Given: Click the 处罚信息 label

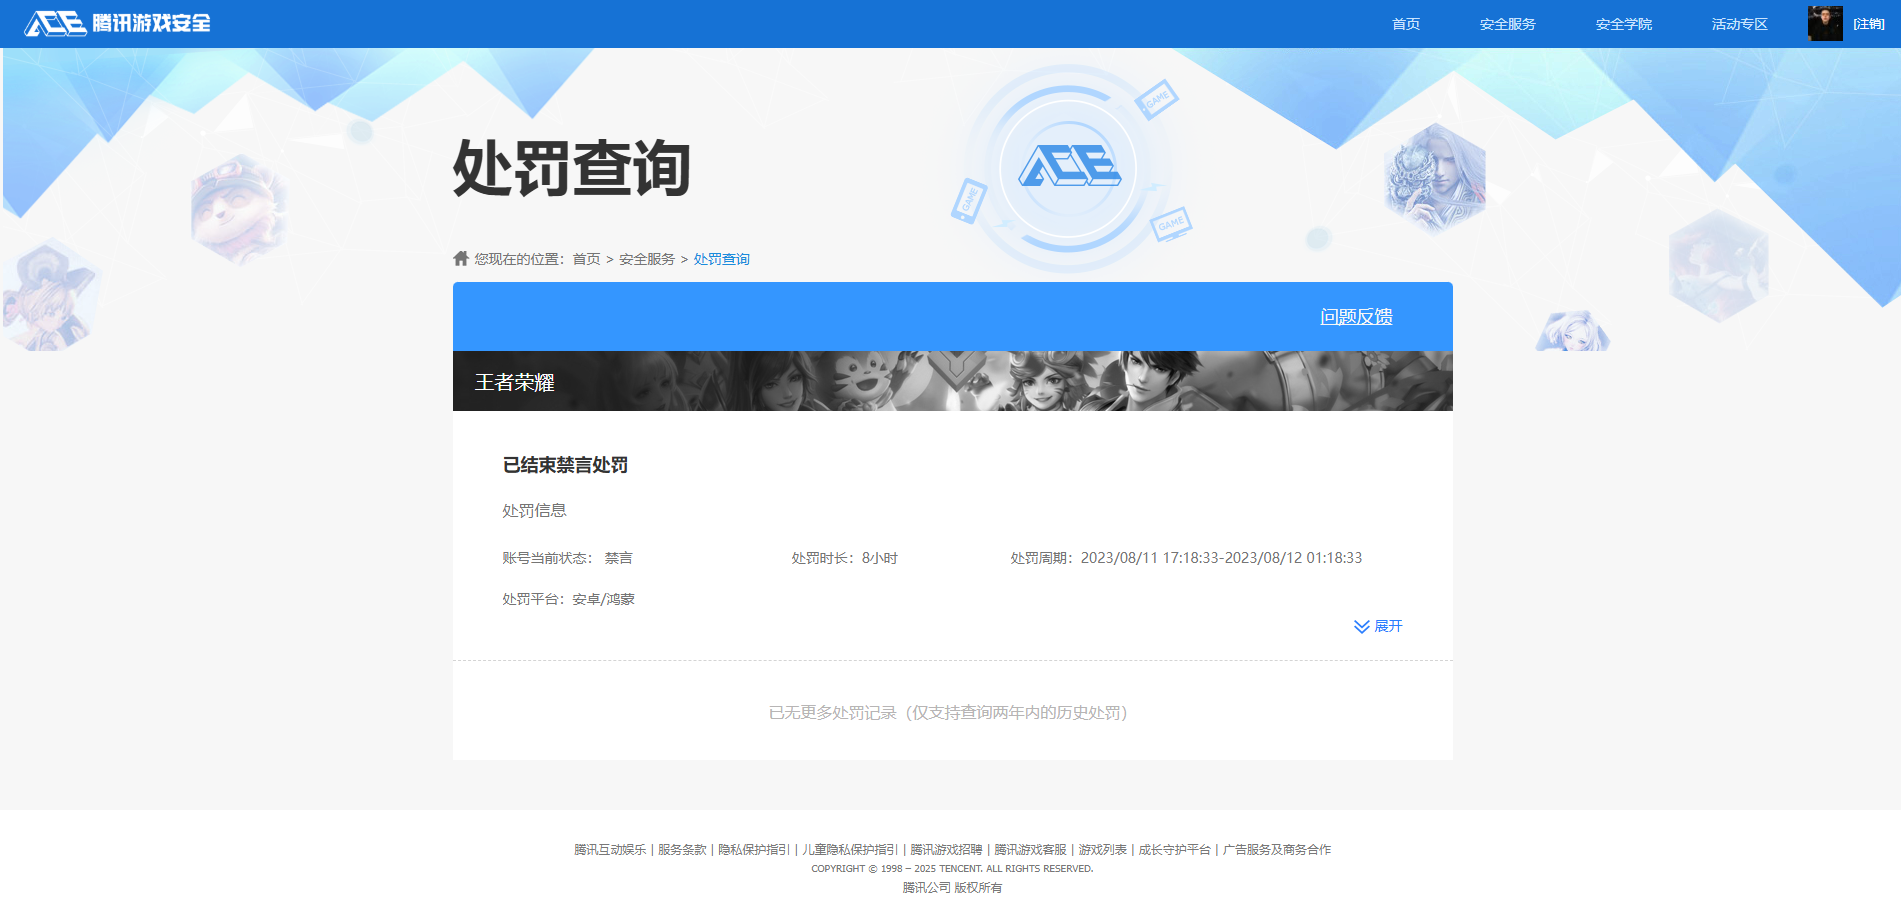Looking at the screenshot, I should coord(534,511).
